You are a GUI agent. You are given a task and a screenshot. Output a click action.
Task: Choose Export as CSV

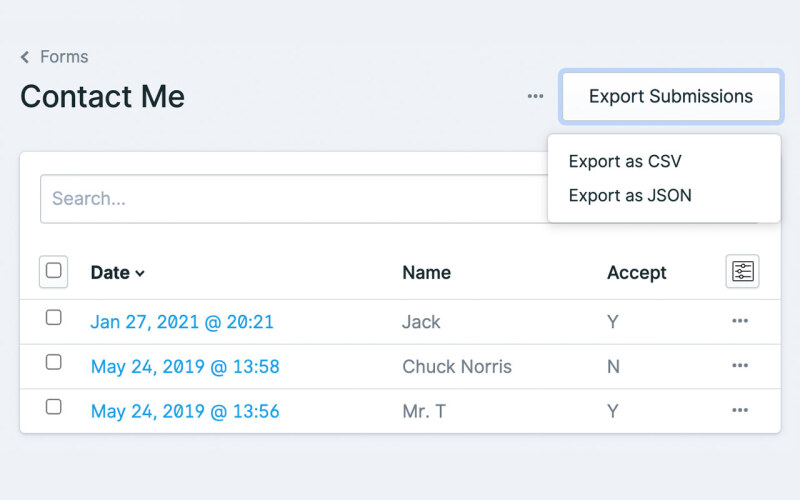[625, 161]
